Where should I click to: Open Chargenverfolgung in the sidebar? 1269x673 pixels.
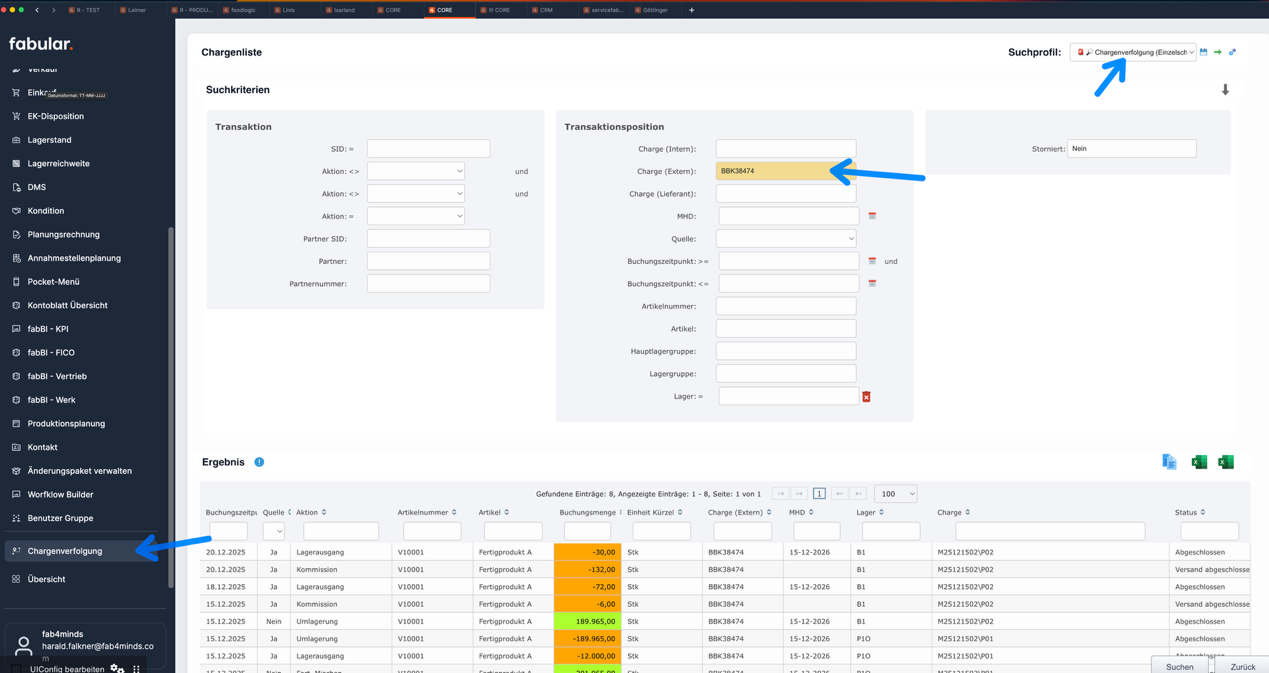click(x=65, y=551)
